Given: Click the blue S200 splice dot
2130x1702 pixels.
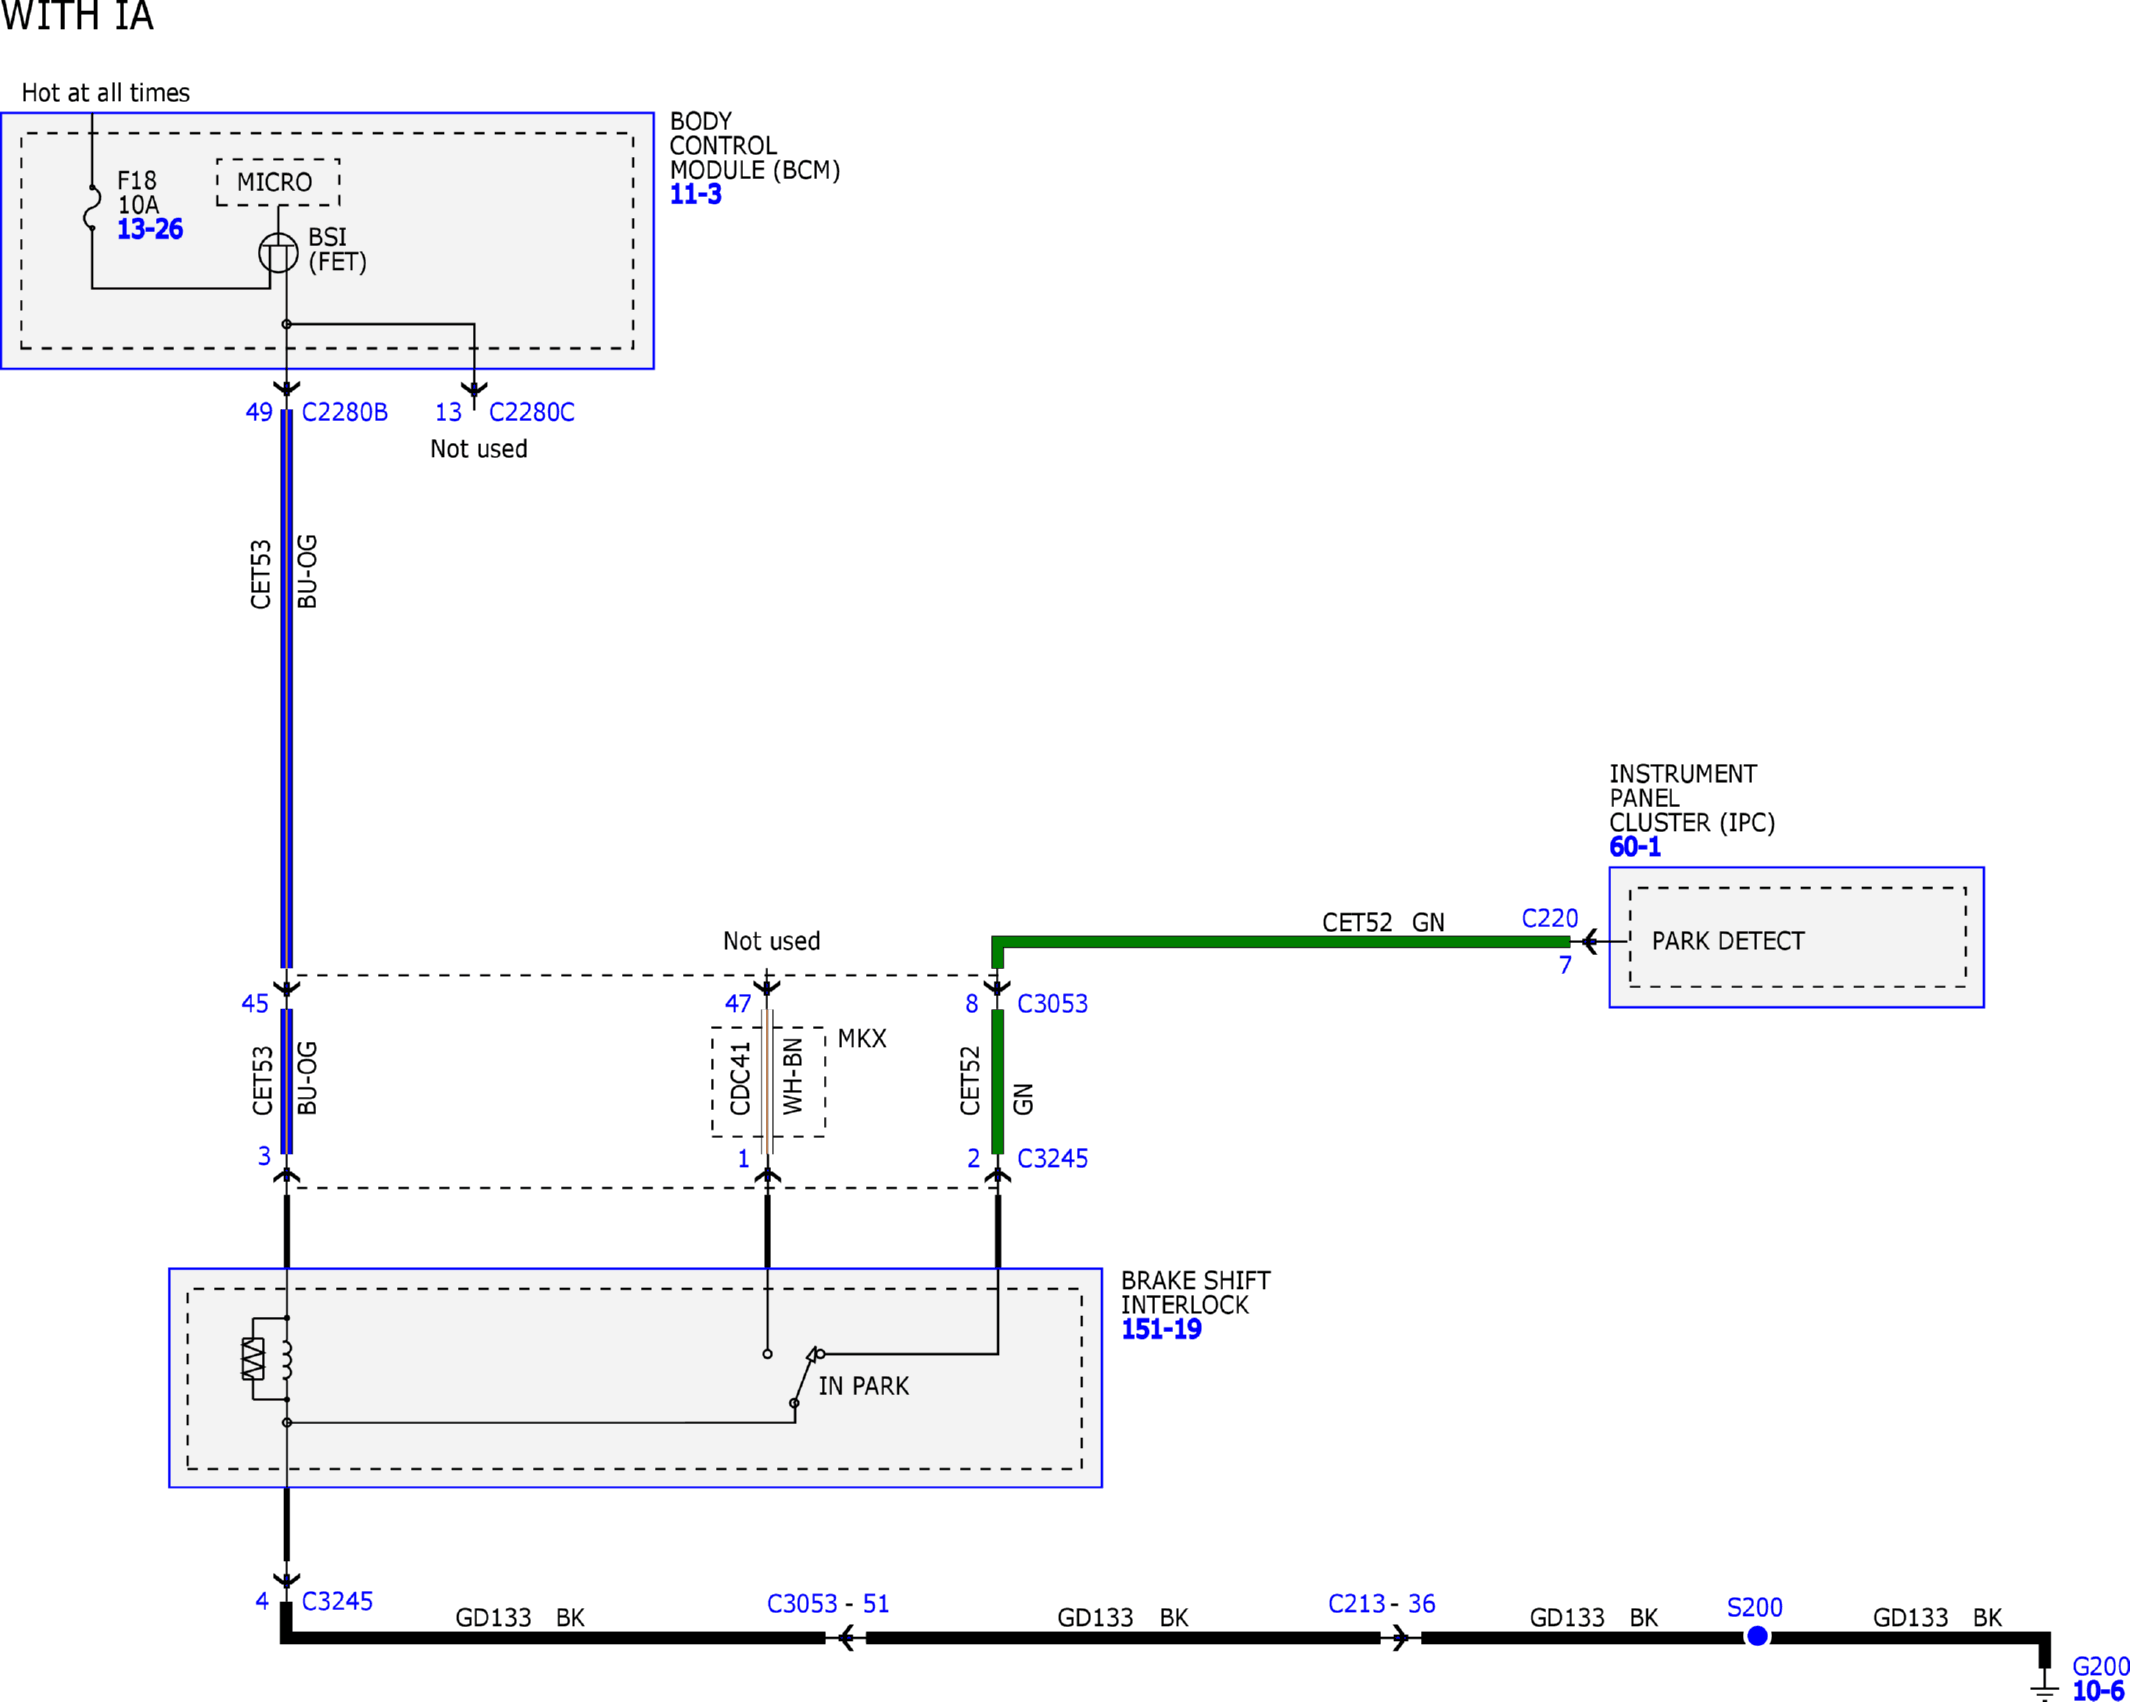Looking at the screenshot, I should click(x=1756, y=1637).
